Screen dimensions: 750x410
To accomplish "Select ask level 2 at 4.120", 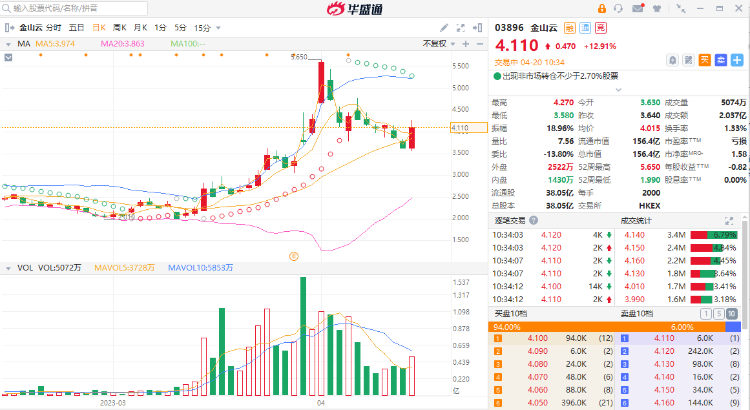I will click(x=679, y=351).
